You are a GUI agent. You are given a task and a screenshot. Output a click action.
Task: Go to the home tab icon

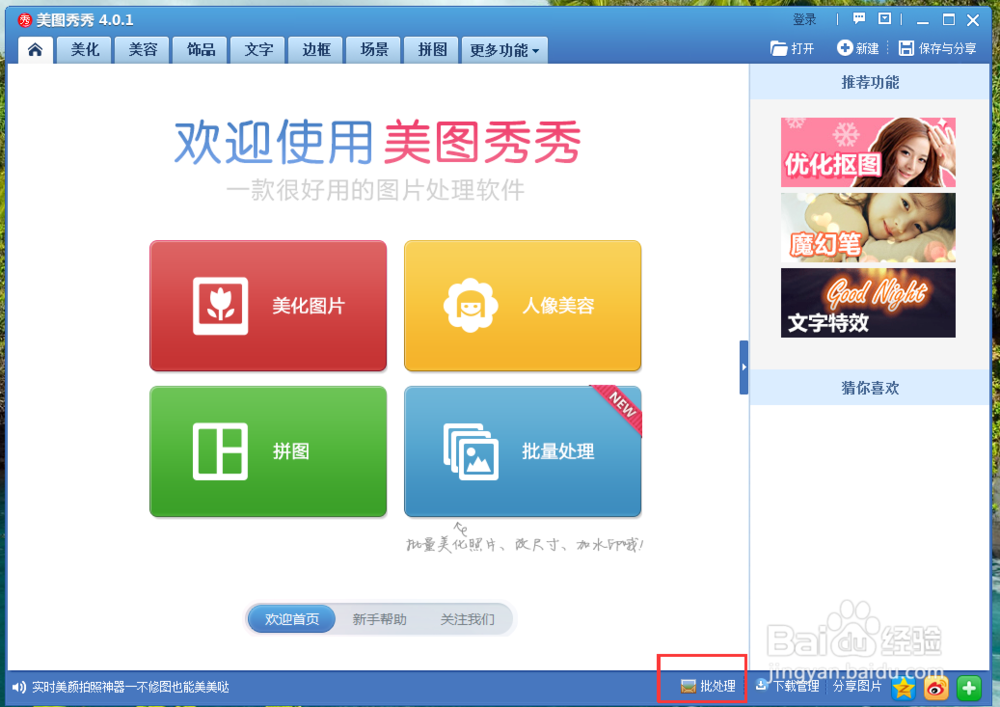35,50
